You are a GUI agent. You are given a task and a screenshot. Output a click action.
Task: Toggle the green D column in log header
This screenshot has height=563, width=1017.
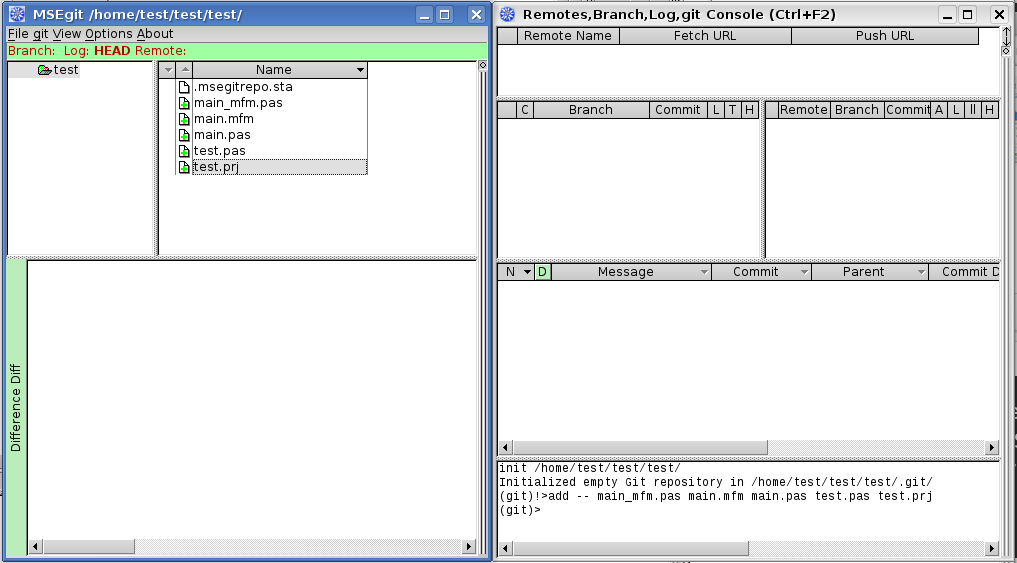pyautogui.click(x=542, y=272)
